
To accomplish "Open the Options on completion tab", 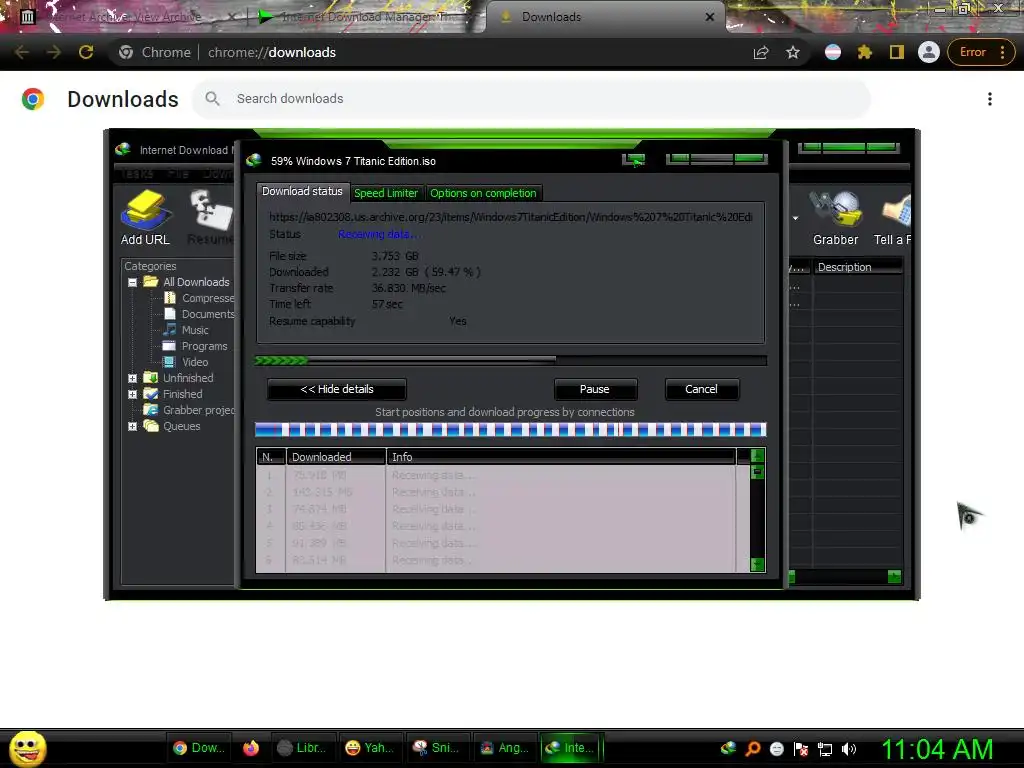I will click(x=483, y=193).
